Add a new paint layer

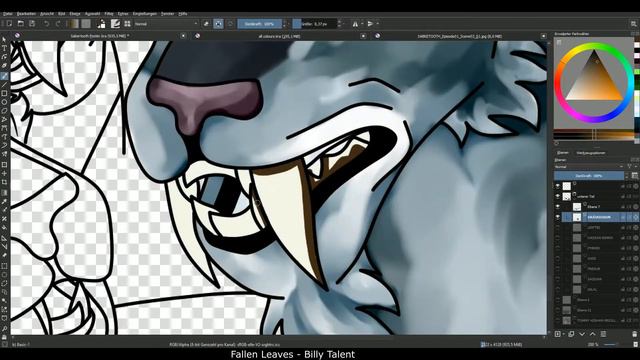click(558, 334)
